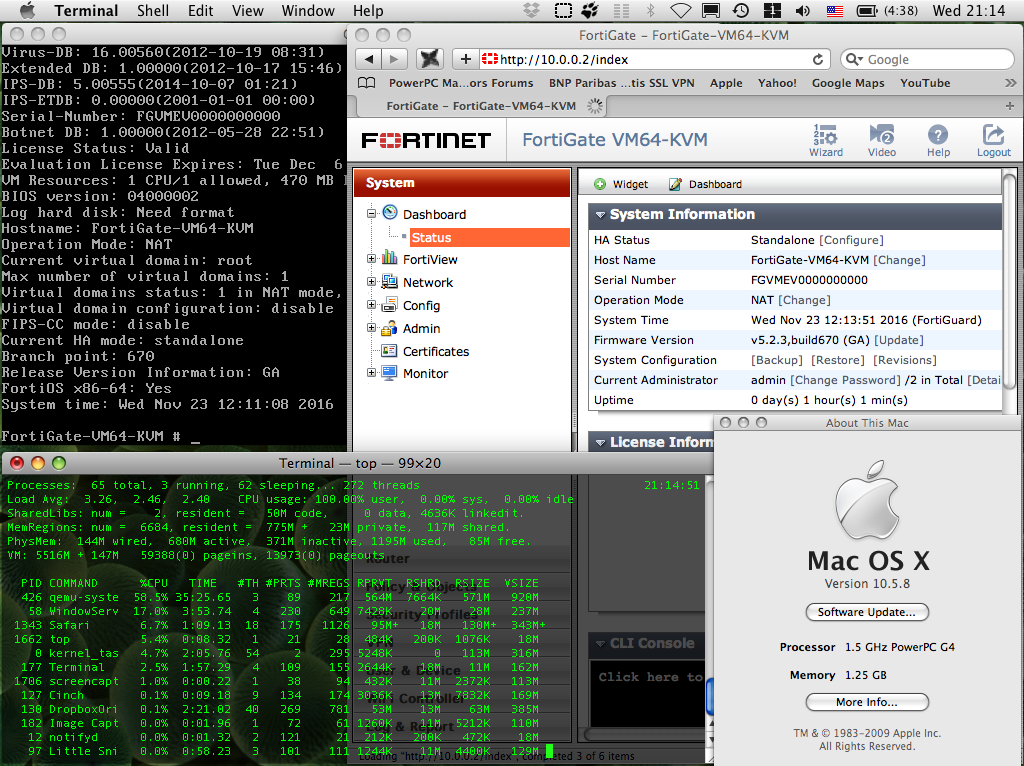Click the Firmware Version Update link
The height and width of the screenshot is (766, 1024).
[899, 340]
